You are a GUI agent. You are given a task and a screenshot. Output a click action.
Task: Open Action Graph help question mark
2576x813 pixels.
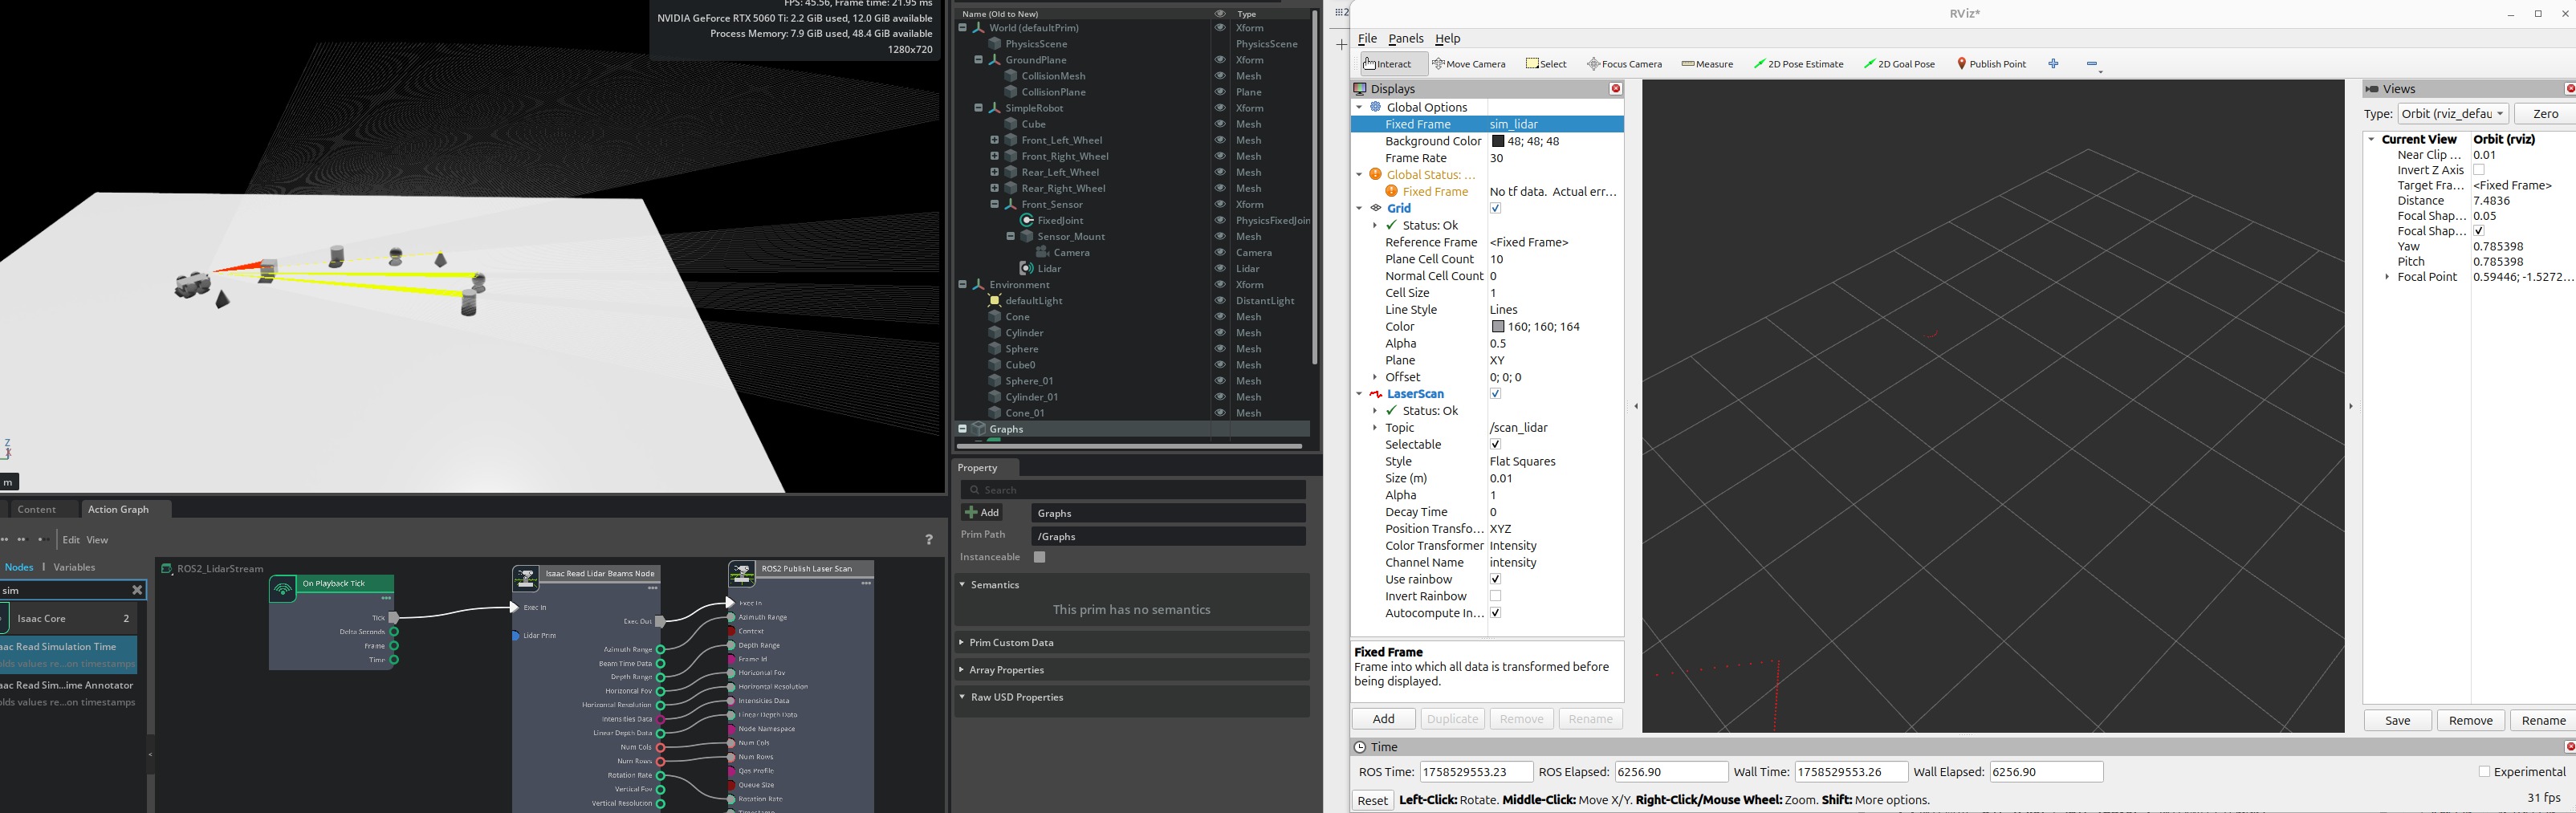pos(929,540)
